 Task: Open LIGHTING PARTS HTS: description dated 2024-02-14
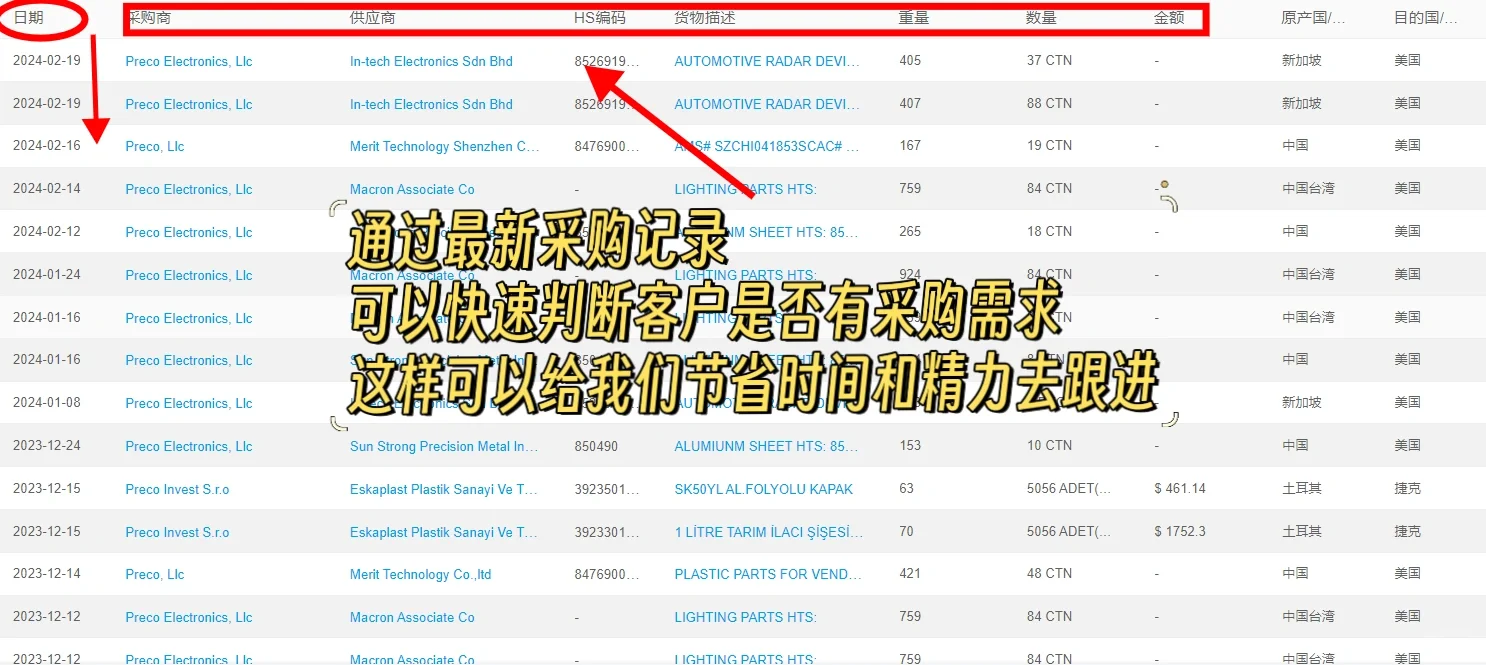(746, 189)
